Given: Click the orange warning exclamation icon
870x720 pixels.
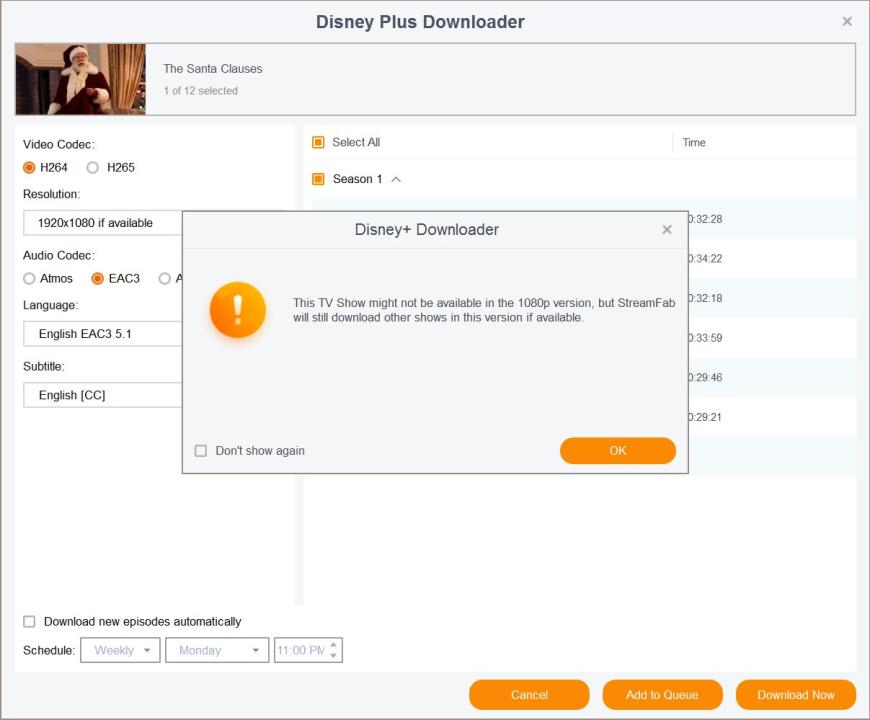Looking at the screenshot, I should tap(237, 310).
